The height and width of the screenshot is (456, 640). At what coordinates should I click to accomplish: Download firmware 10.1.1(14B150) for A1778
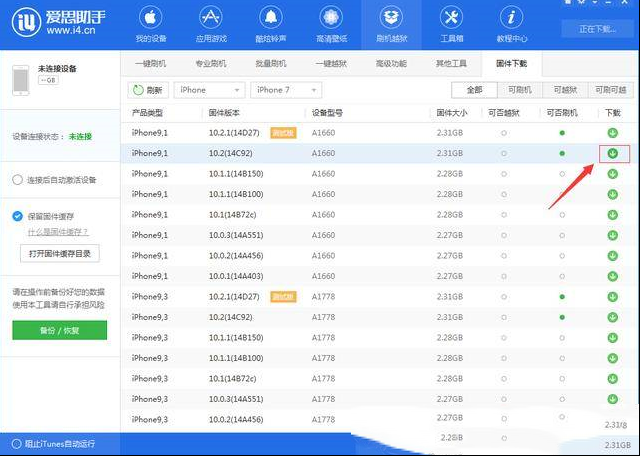click(612, 338)
